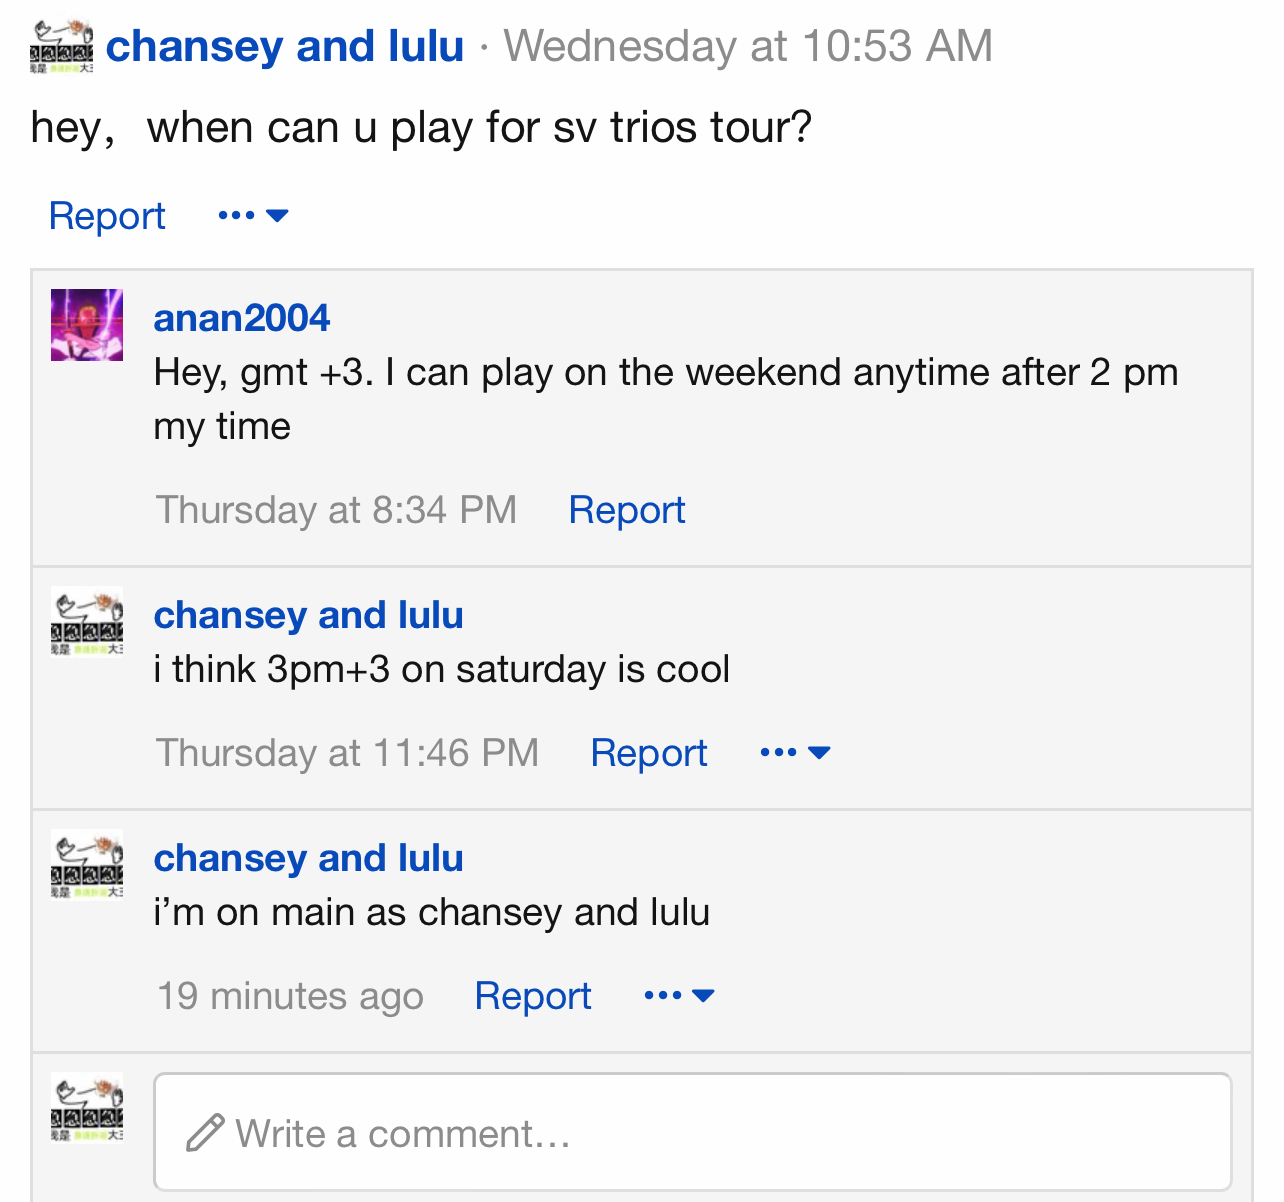
Task: Click your avatar next to the comment box
Action: point(87,1108)
